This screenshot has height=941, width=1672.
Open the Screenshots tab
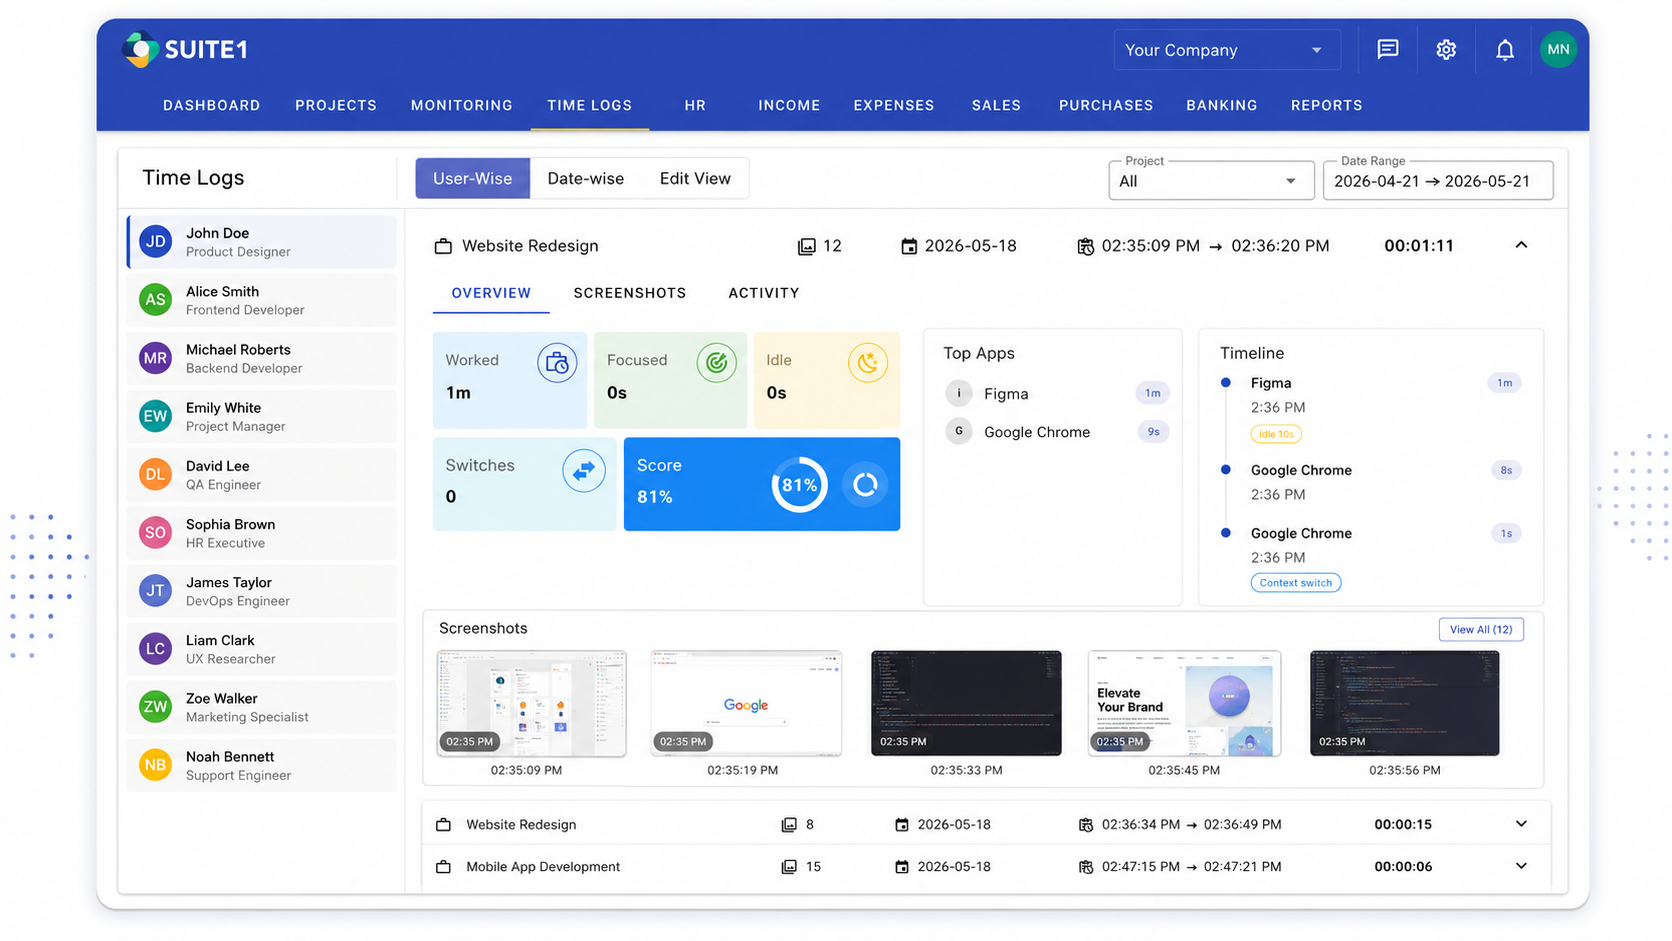[x=630, y=293]
